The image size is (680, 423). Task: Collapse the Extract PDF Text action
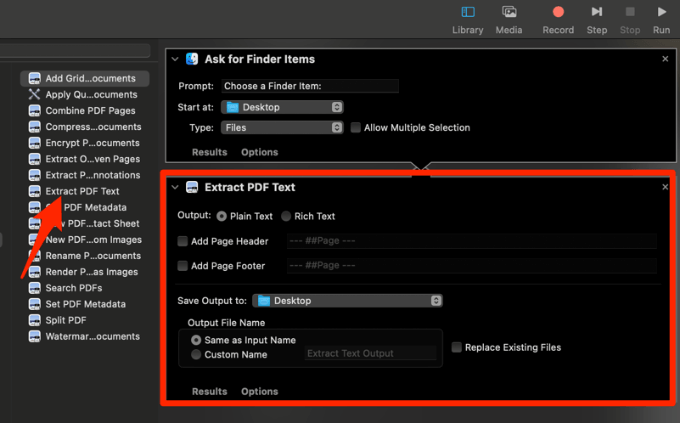click(176, 187)
